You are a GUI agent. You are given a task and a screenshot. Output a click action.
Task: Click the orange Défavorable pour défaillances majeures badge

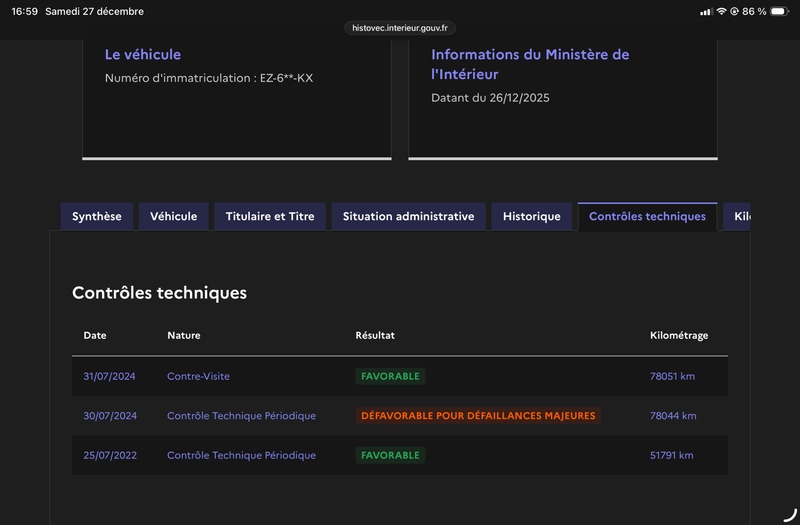point(478,416)
